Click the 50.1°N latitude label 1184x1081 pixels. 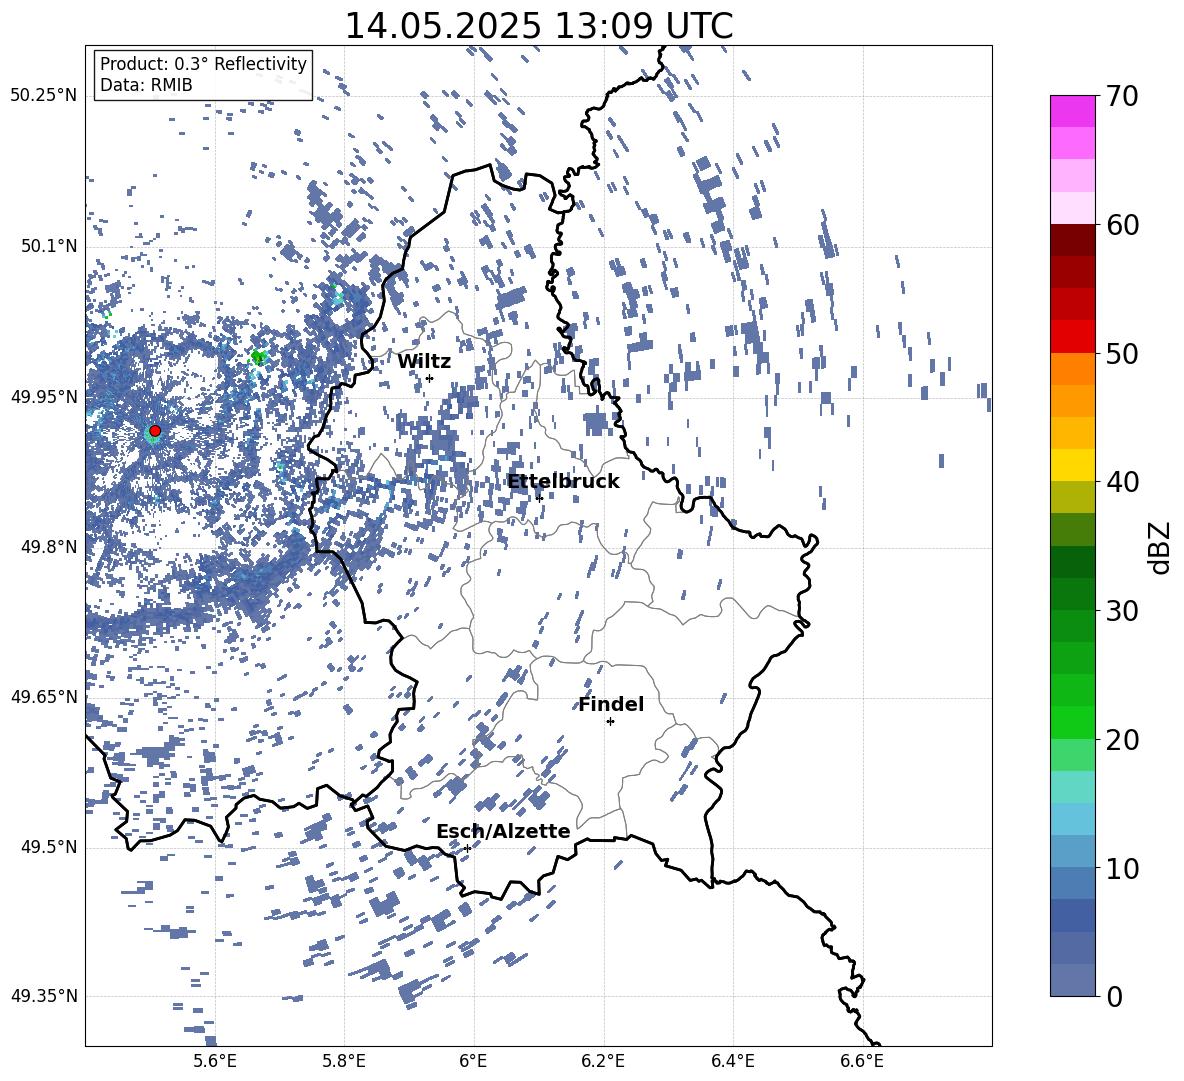48,246
